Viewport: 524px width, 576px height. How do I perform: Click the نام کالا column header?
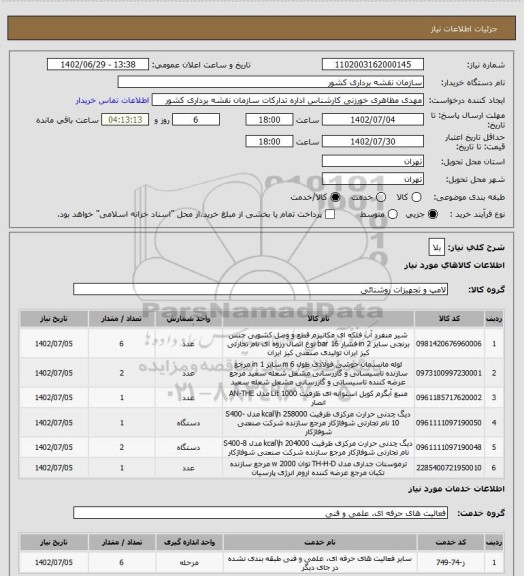tap(318, 318)
